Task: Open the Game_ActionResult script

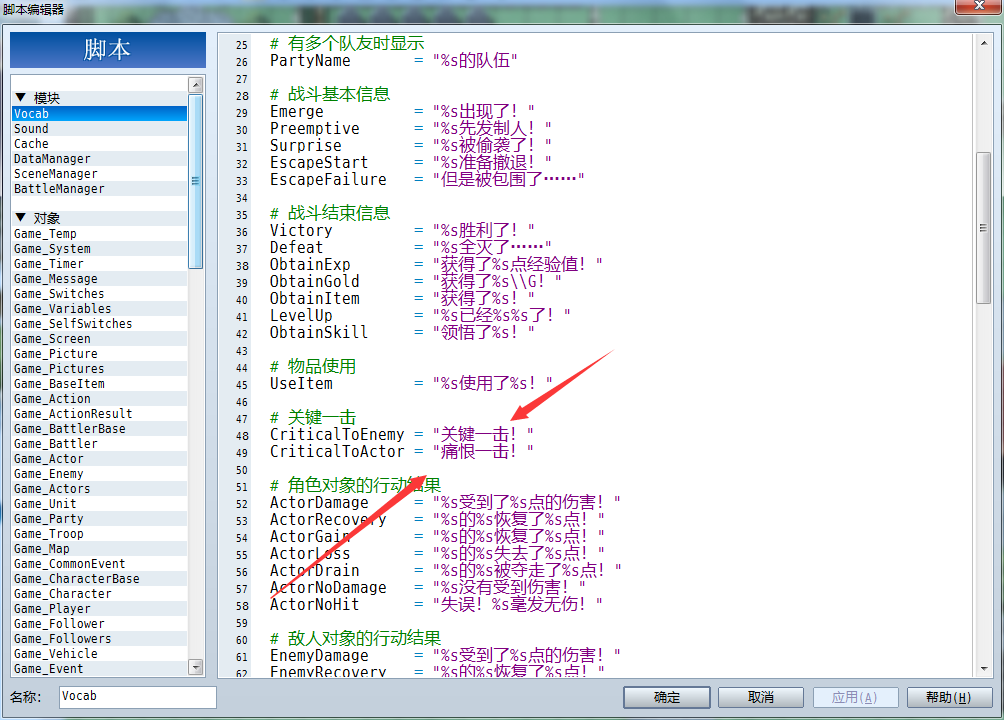Action: [100, 414]
